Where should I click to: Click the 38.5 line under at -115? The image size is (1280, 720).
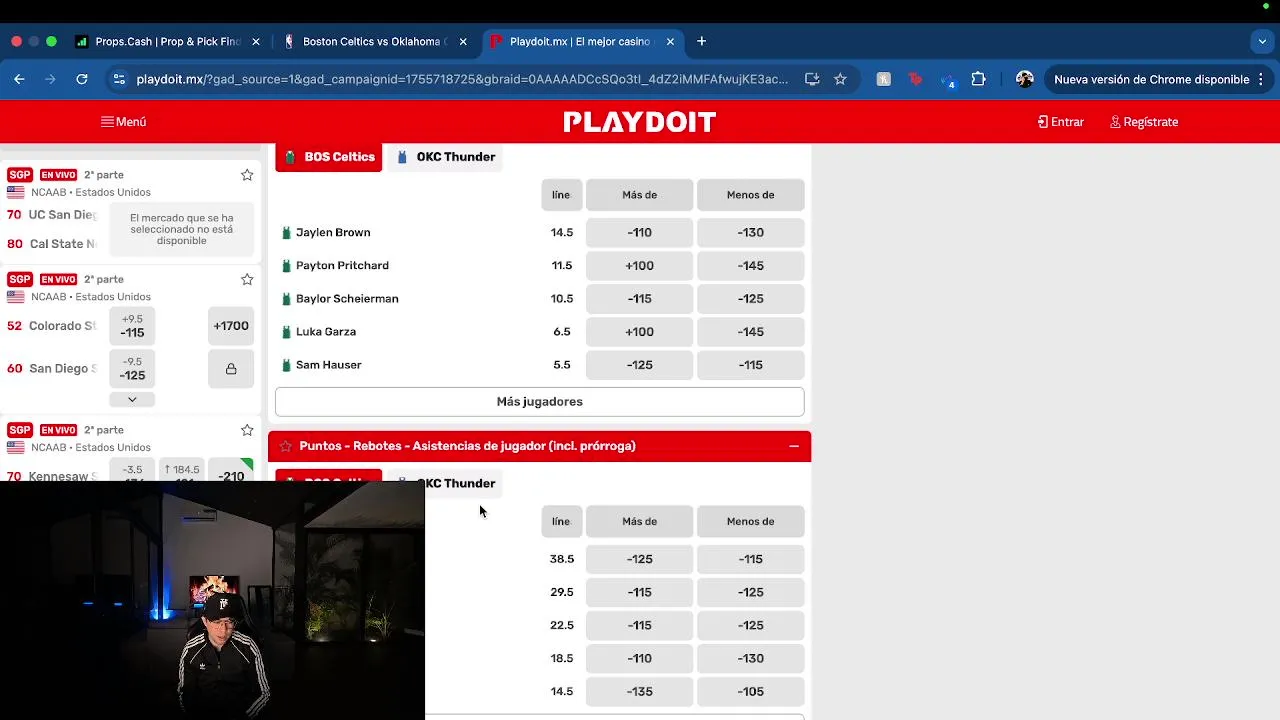750,559
